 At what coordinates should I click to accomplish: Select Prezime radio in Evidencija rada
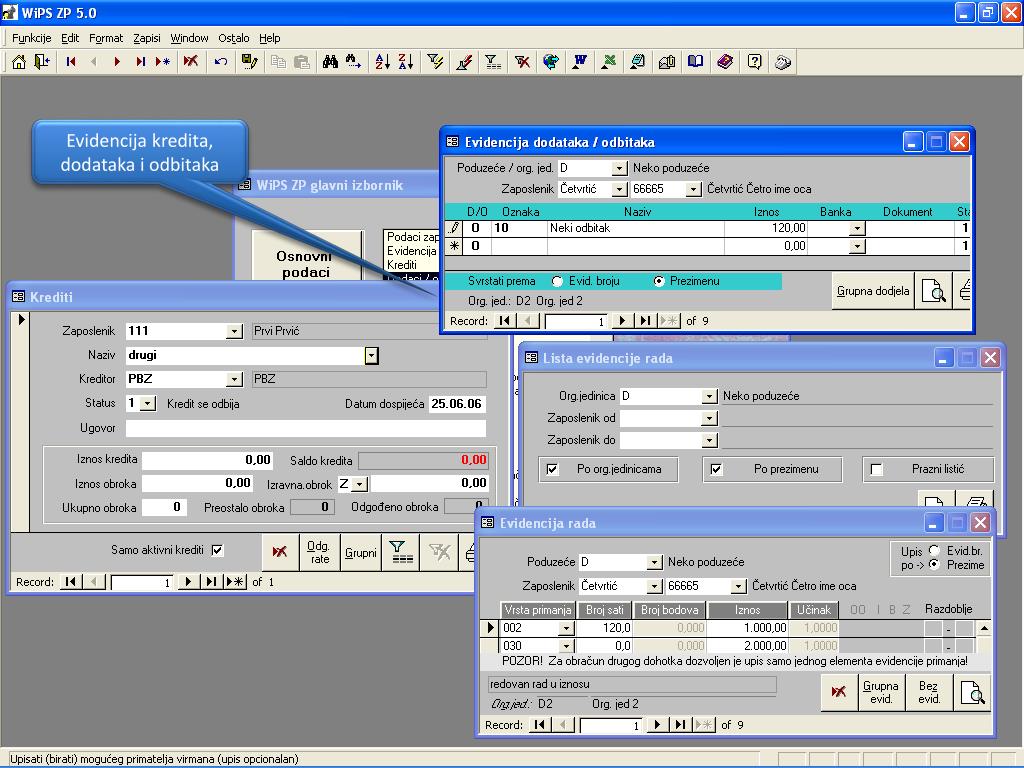[935, 564]
